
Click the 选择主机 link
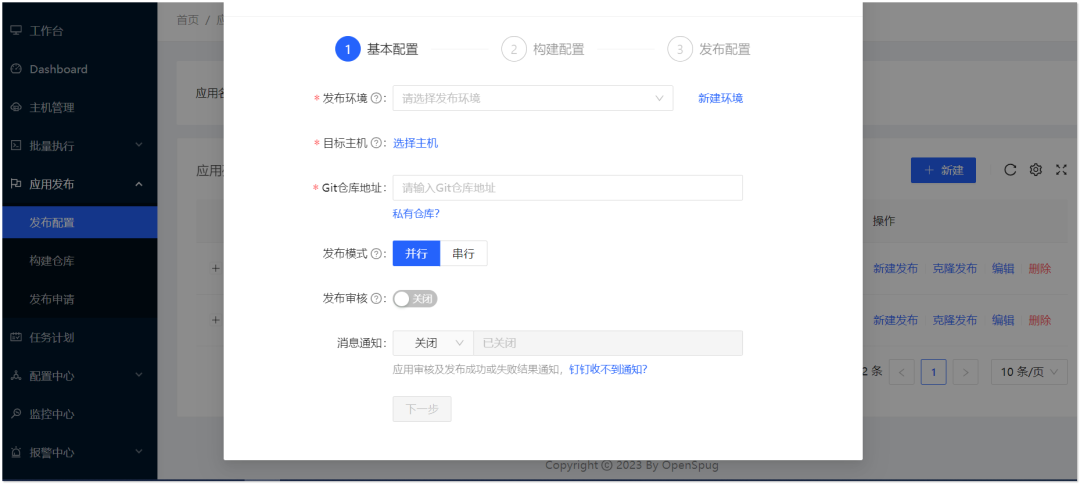415,143
